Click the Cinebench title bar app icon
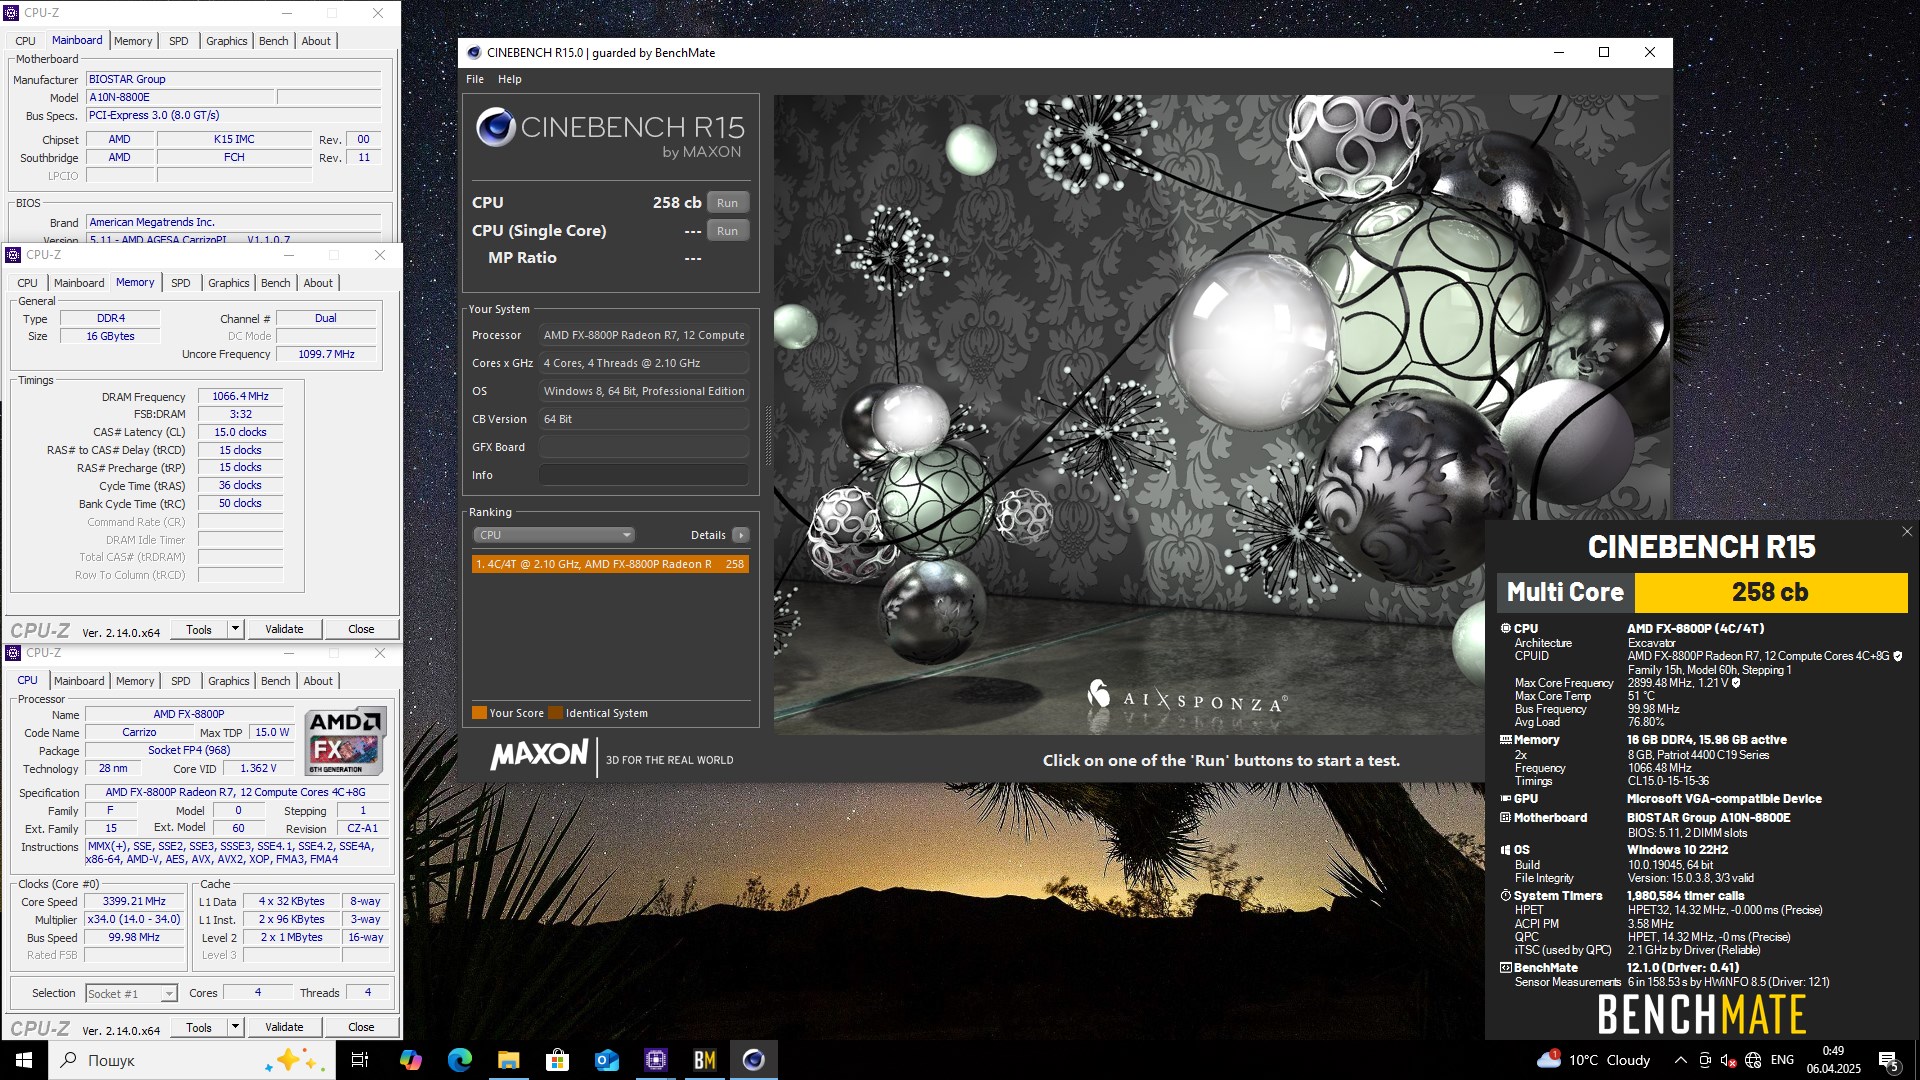This screenshot has width=1920, height=1080. [472, 53]
